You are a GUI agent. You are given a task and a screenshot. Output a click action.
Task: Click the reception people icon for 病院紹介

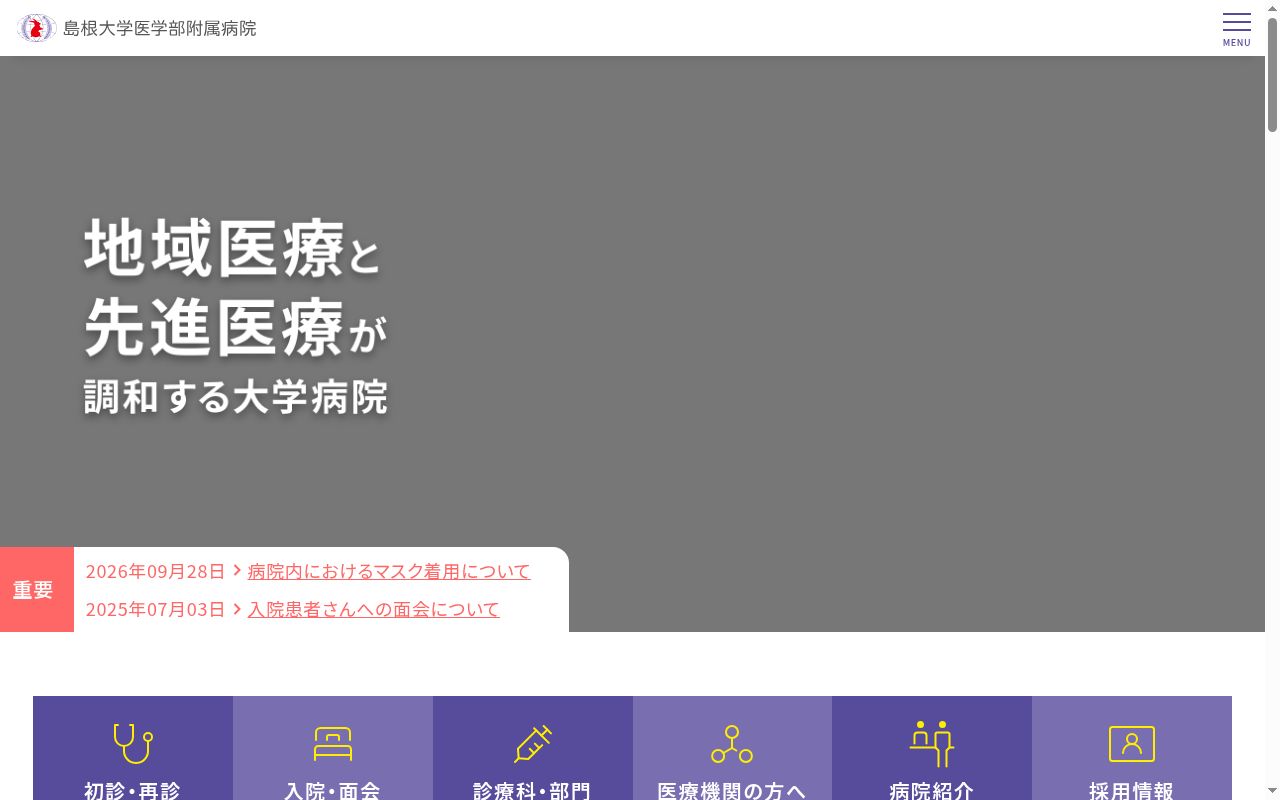pos(932,743)
